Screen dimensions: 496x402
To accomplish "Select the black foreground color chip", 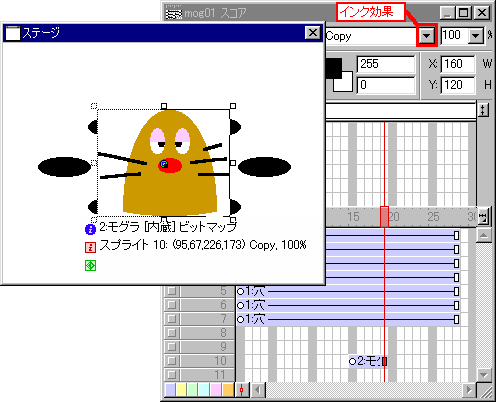I will point(334,67).
